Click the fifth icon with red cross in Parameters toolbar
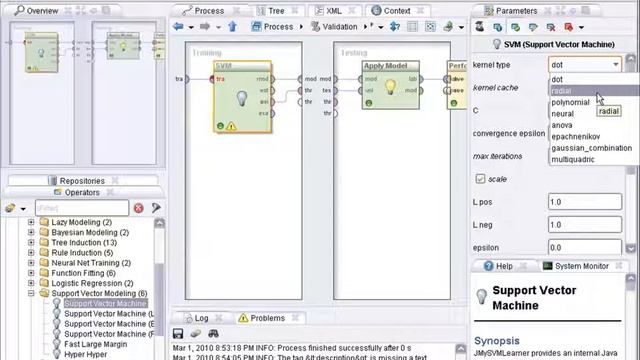Viewport: 640px width, 360px height. pos(551,27)
